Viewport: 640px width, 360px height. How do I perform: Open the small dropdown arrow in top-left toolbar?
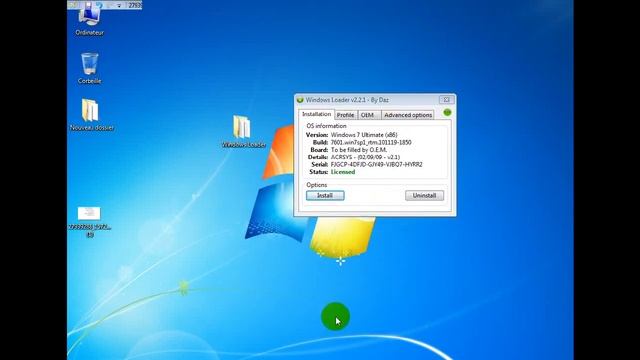[x=119, y=5]
